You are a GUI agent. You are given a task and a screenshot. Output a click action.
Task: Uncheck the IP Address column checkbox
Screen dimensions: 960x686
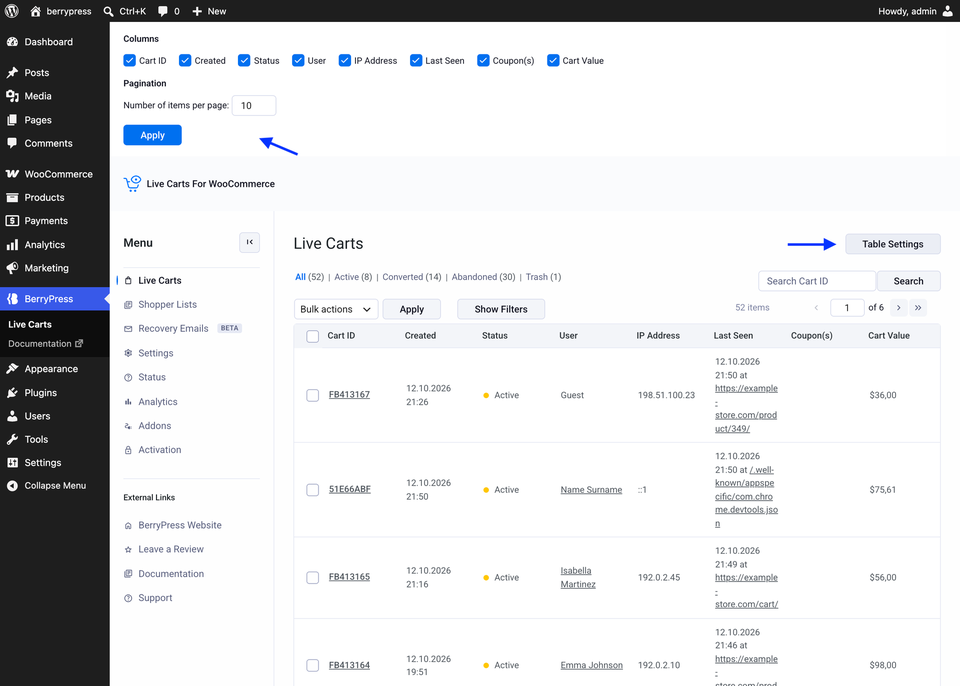345,60
